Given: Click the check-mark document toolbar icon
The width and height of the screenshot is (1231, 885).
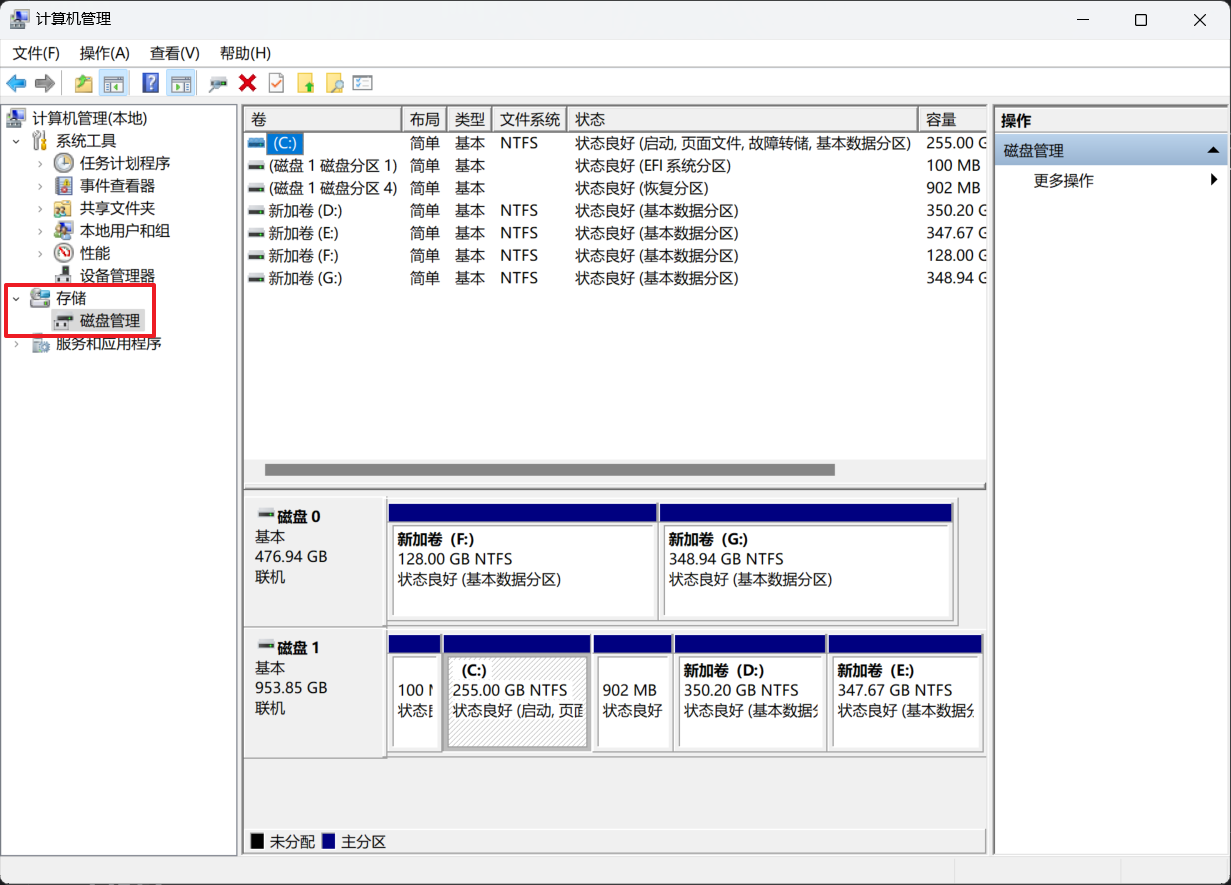Looking at the screenshot, I should (276, 83).
